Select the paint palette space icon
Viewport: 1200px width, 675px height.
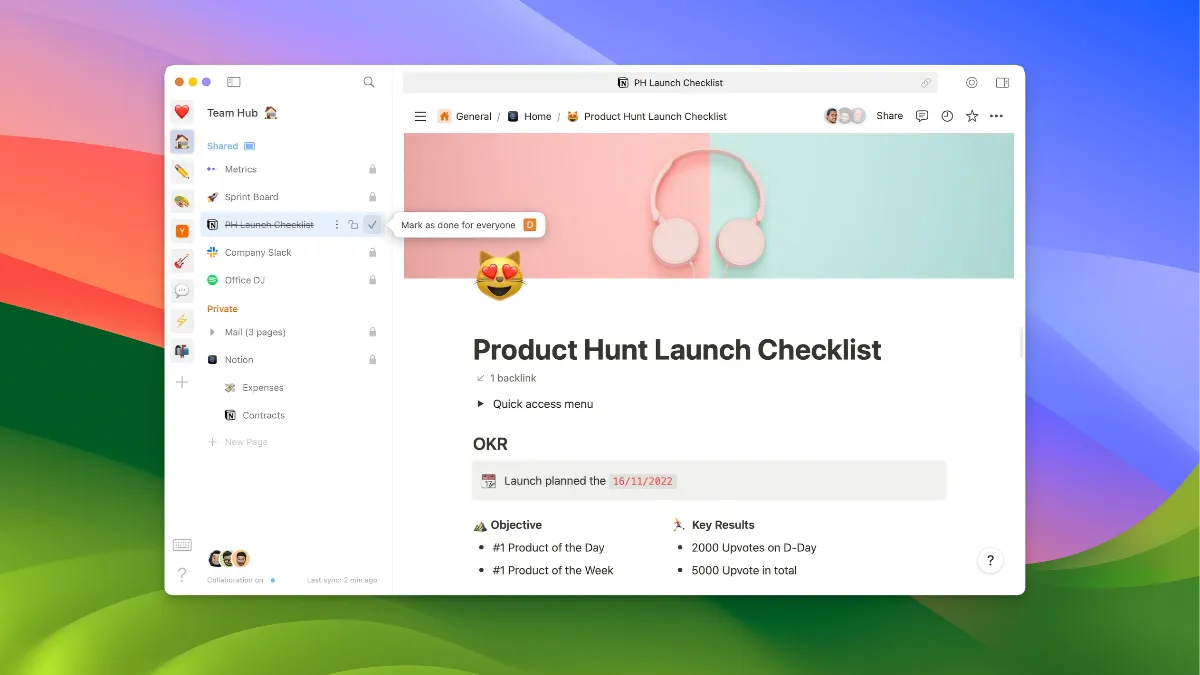click(x=182, y=201)
